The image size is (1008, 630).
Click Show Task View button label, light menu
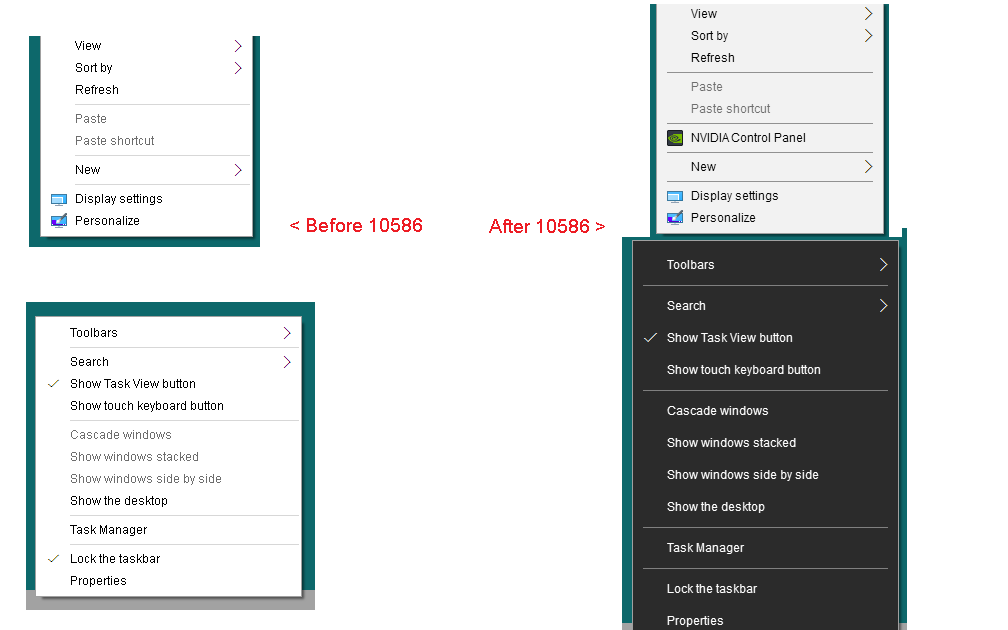pos(132,384)
